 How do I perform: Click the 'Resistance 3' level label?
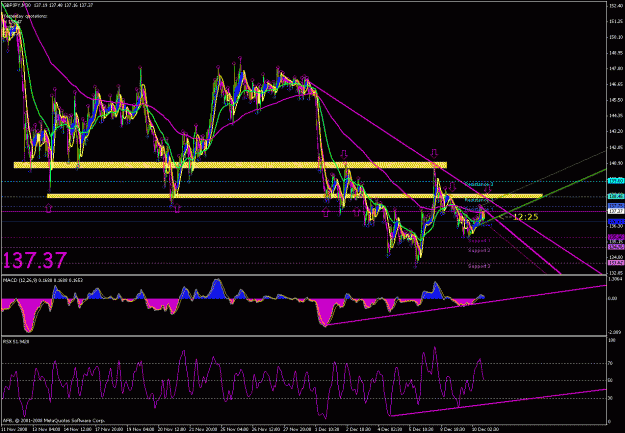479,184
